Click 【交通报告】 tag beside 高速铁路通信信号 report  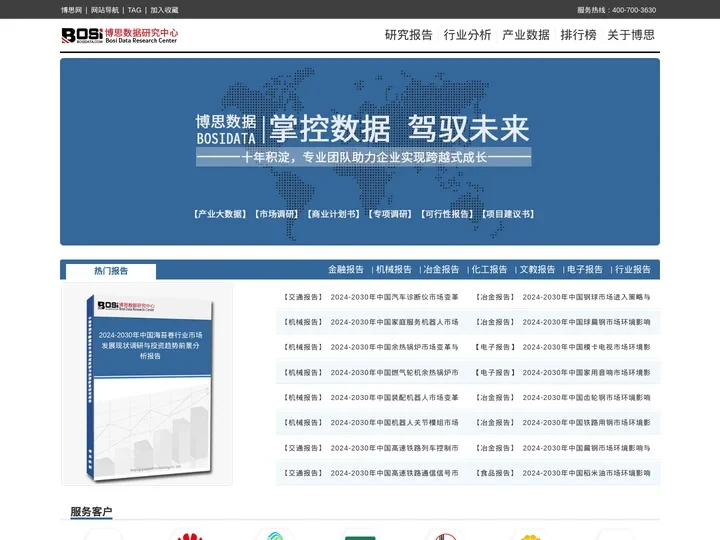coord(303,473)
